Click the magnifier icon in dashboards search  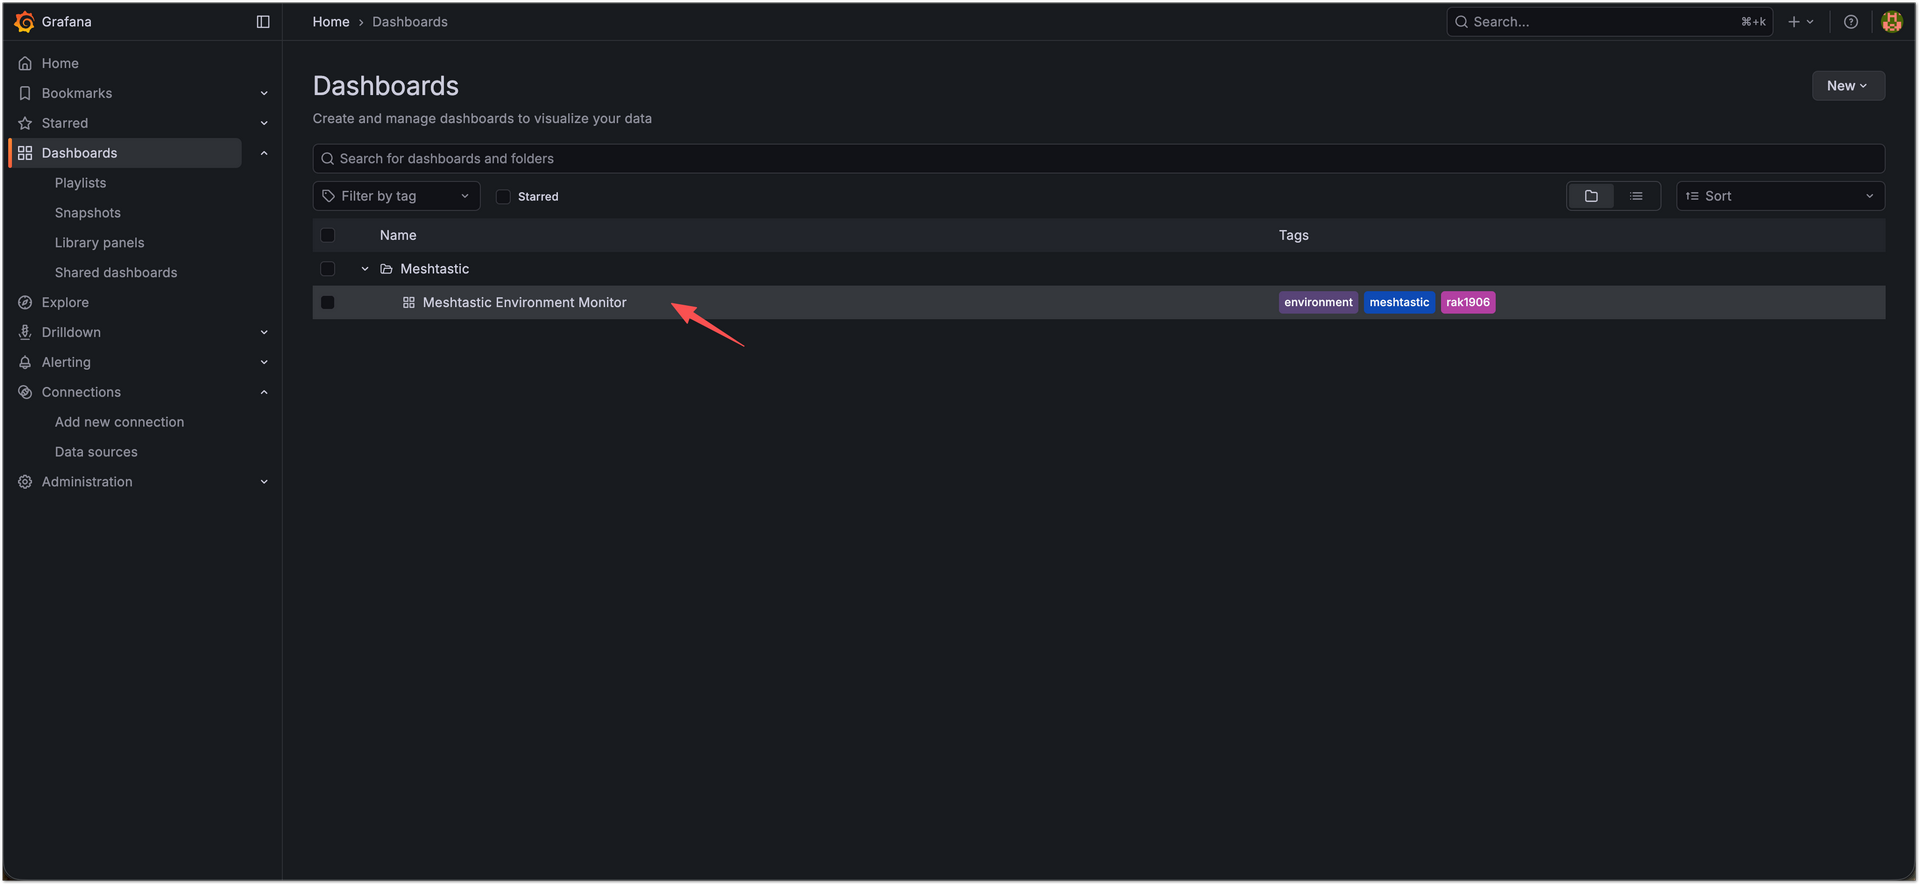coord(327,159)
